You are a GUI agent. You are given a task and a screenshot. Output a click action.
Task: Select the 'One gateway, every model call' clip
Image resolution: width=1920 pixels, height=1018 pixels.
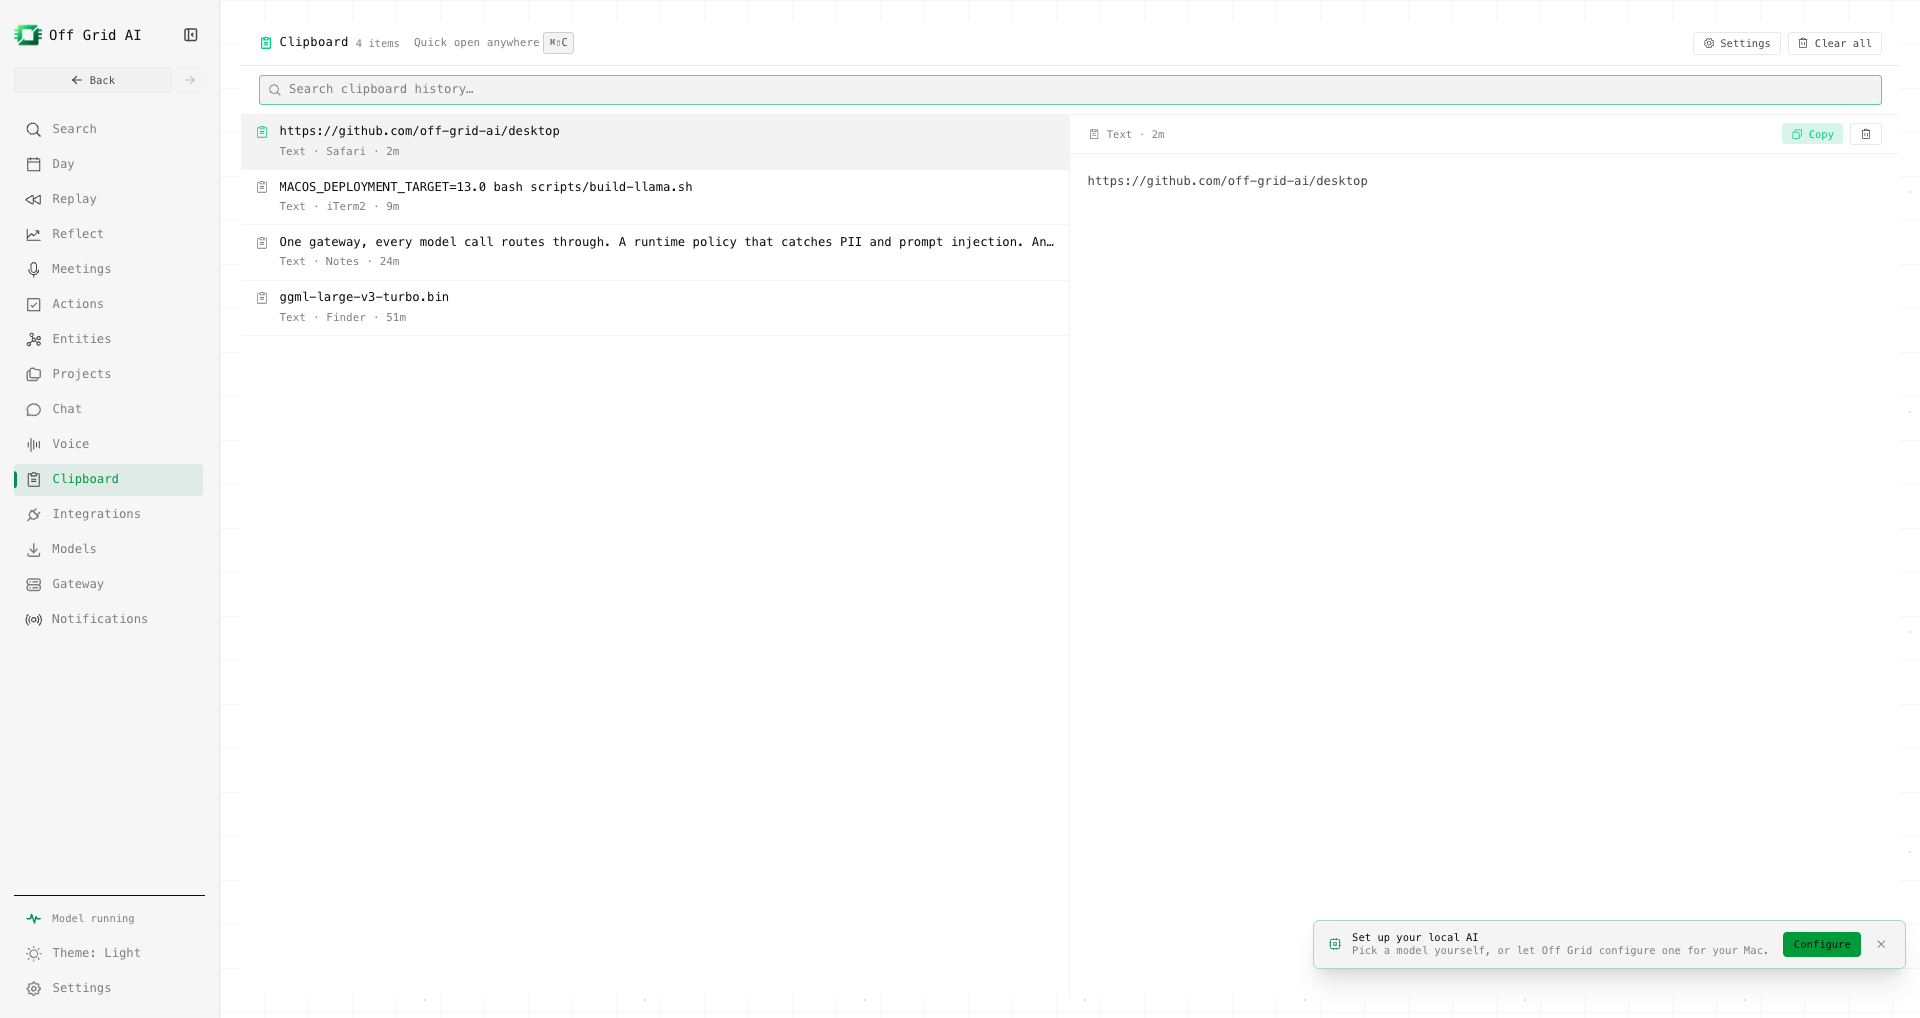655,252
